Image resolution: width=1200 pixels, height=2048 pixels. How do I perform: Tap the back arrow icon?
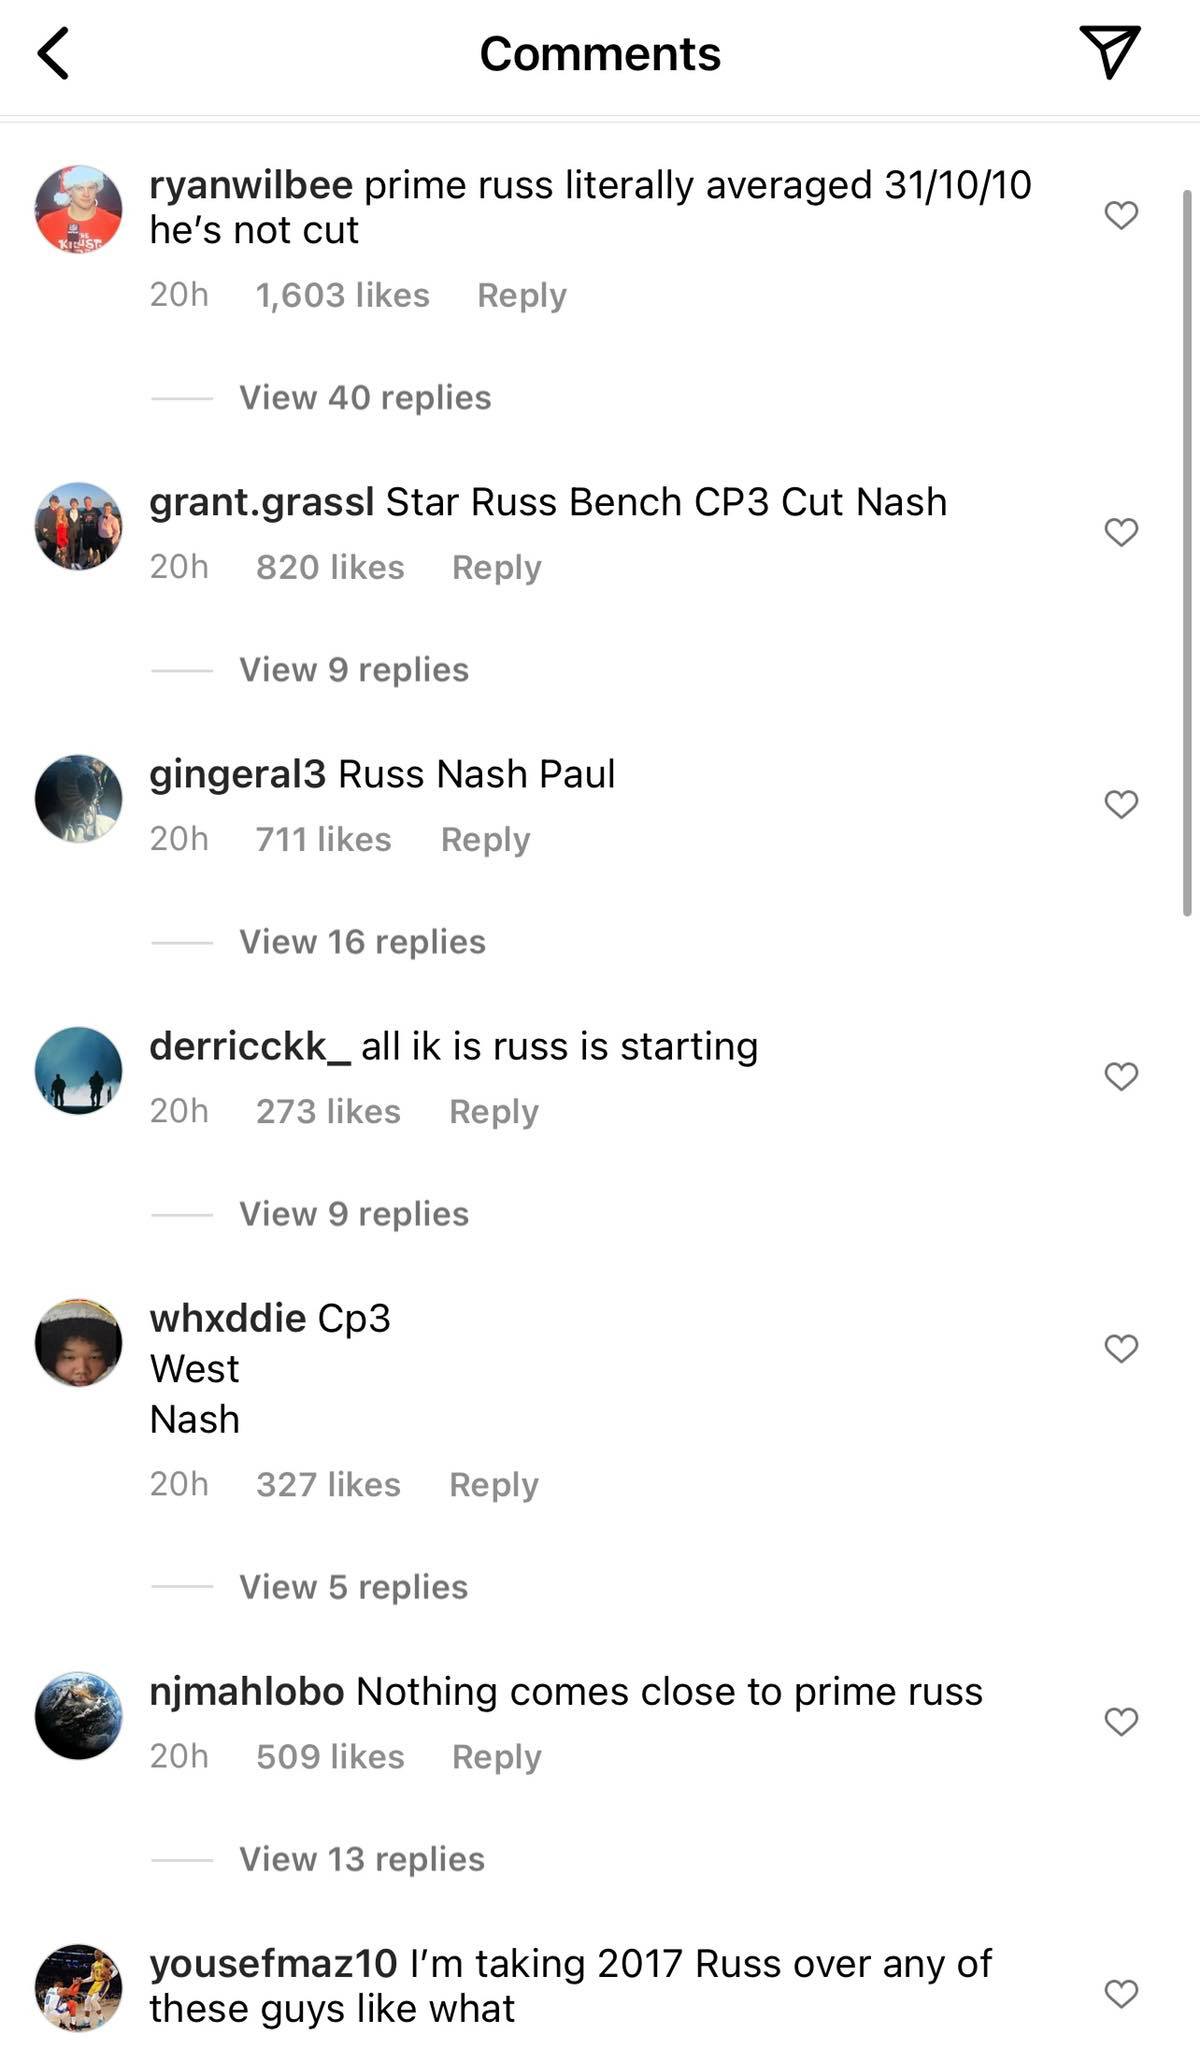53,53
